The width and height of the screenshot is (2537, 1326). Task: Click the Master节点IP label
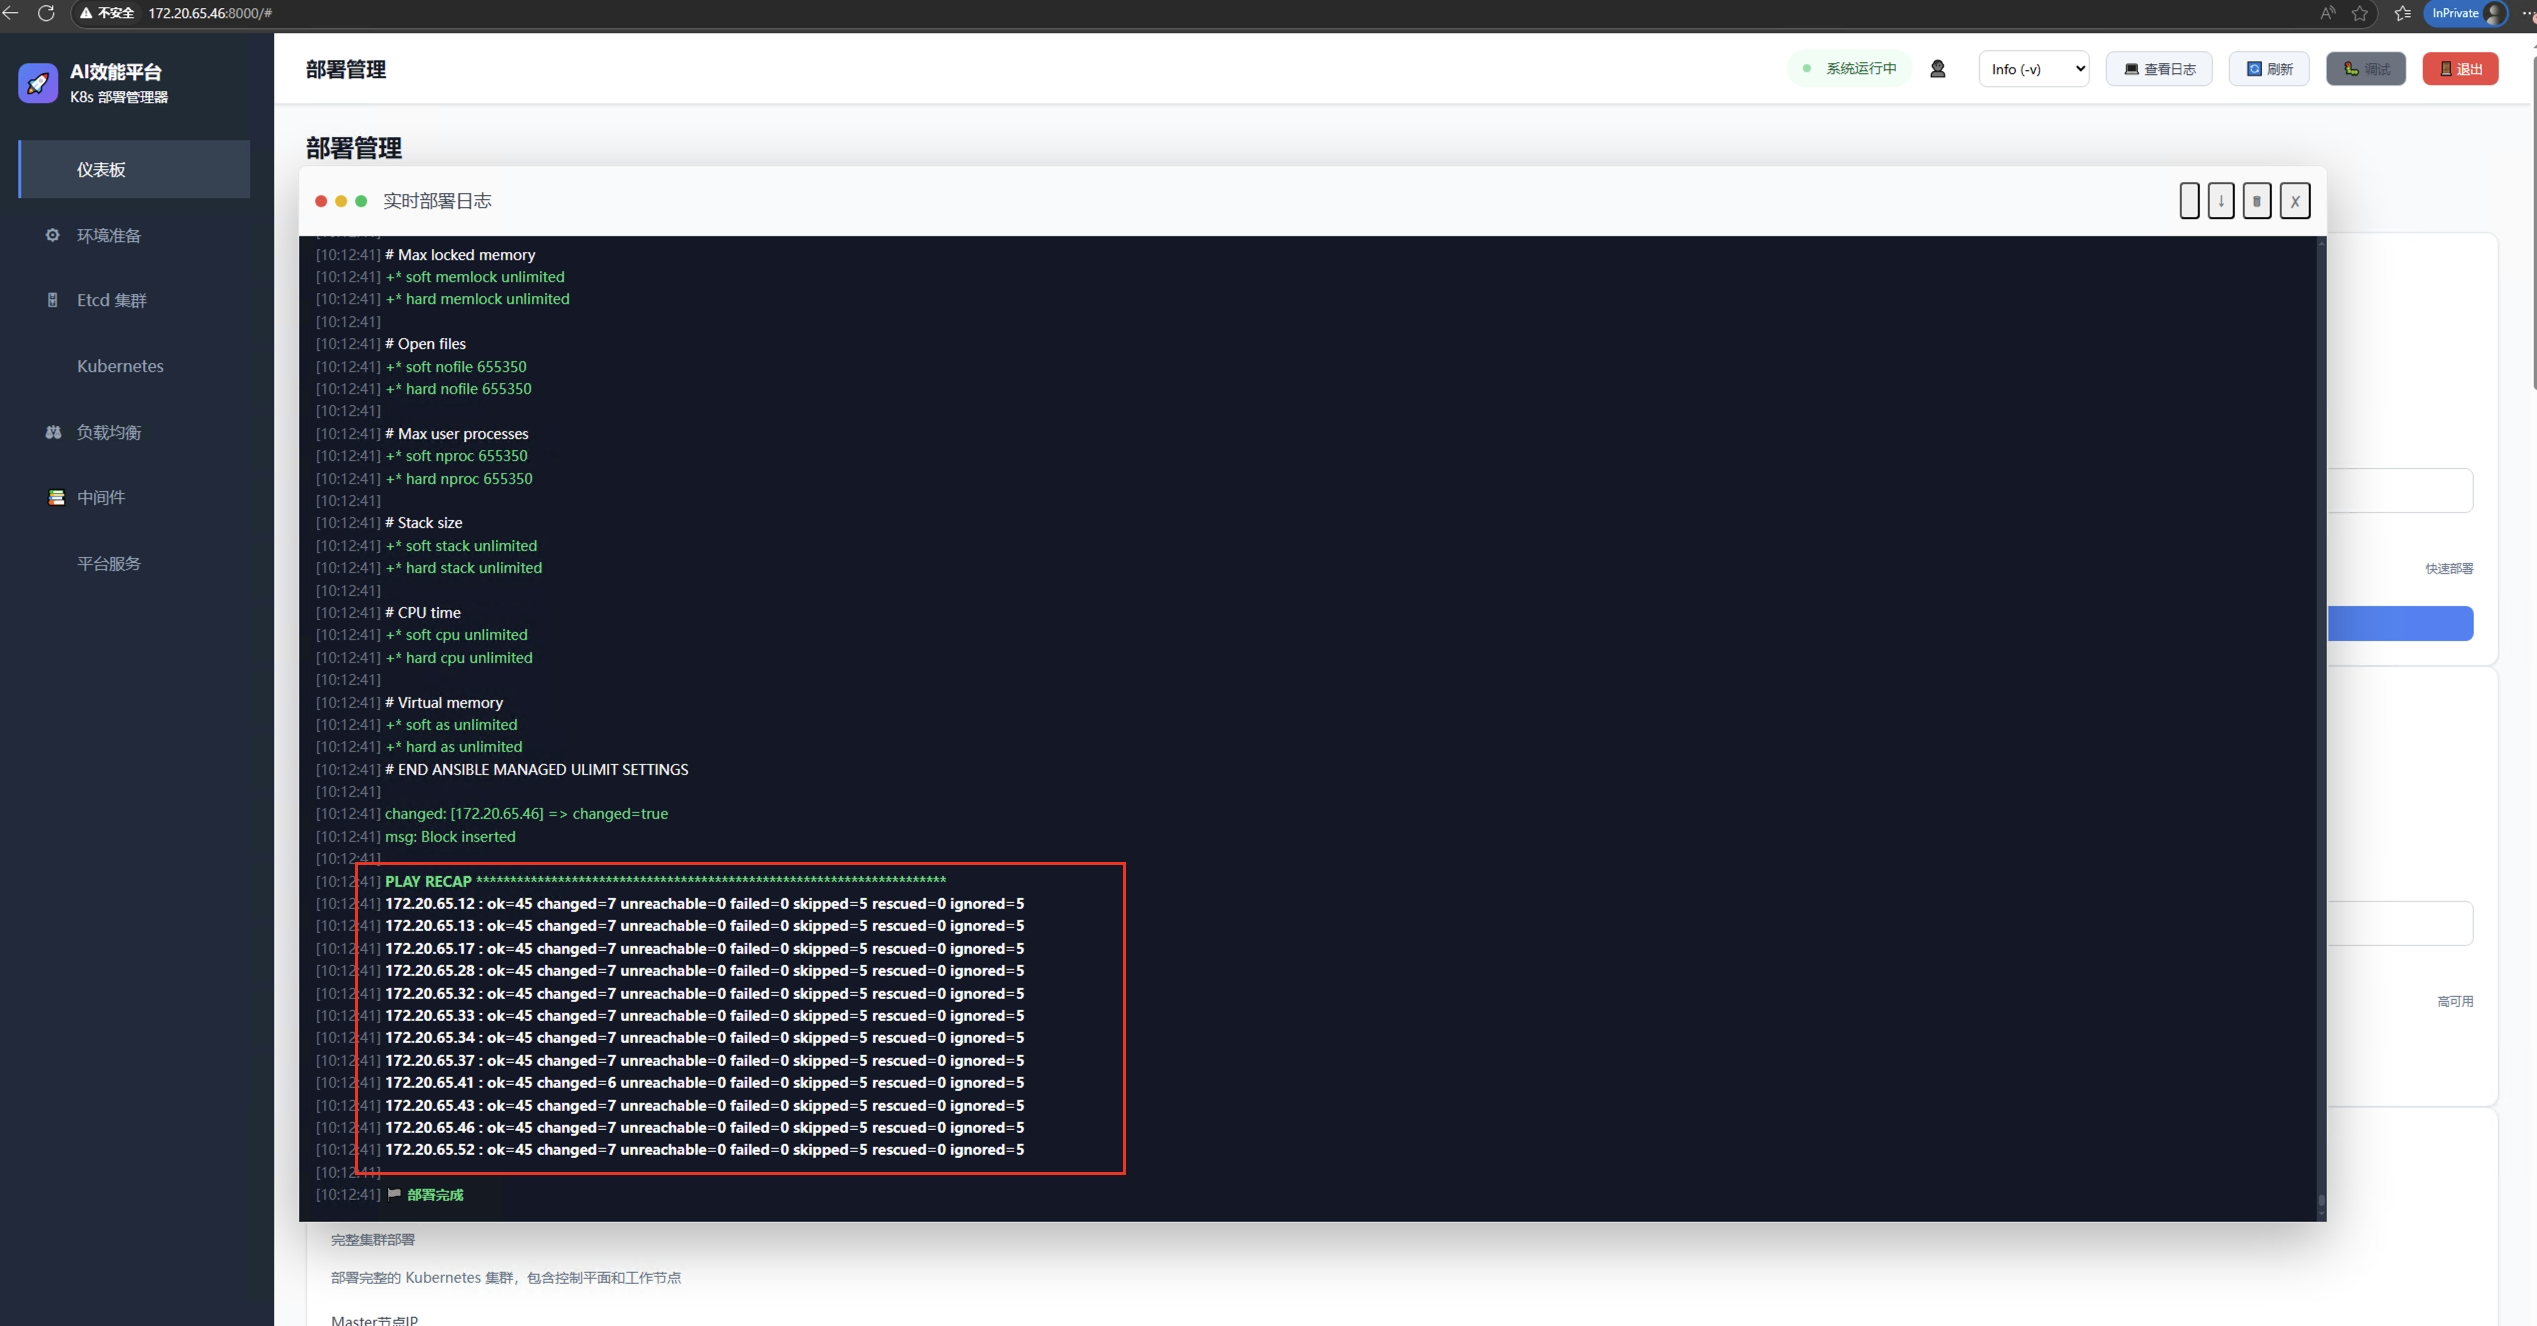374,1320
